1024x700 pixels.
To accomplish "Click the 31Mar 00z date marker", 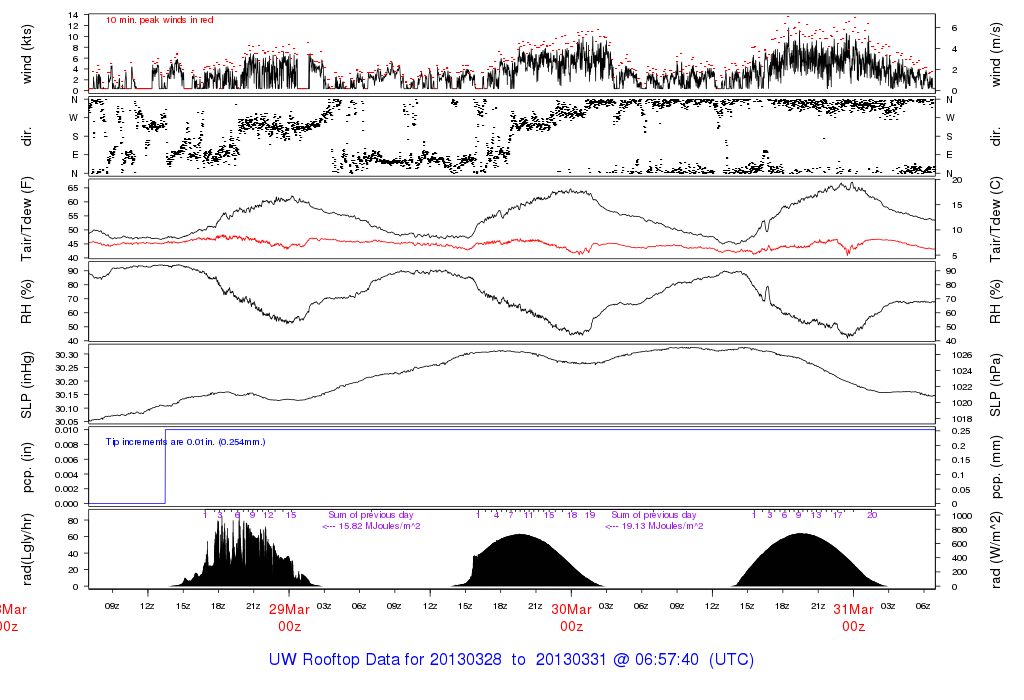I will click(853, 617).
